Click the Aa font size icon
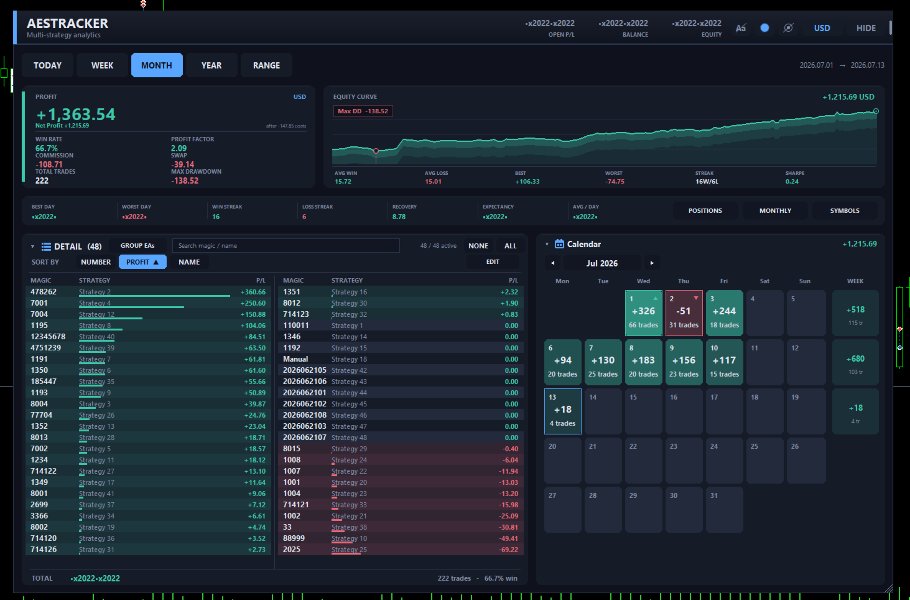 point(741,28)
